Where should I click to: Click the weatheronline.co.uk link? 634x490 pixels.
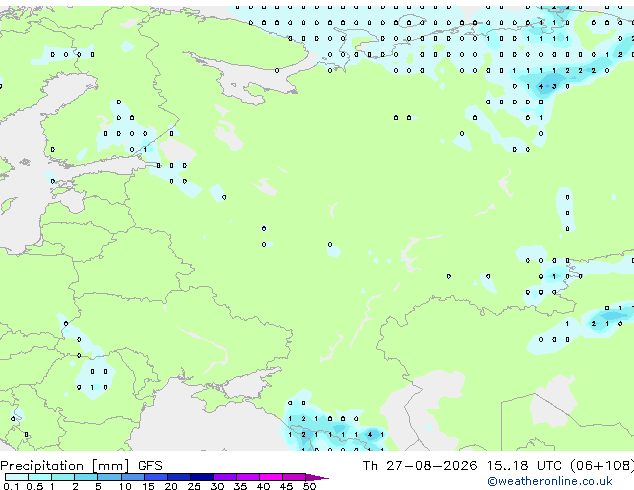(550, 481)
